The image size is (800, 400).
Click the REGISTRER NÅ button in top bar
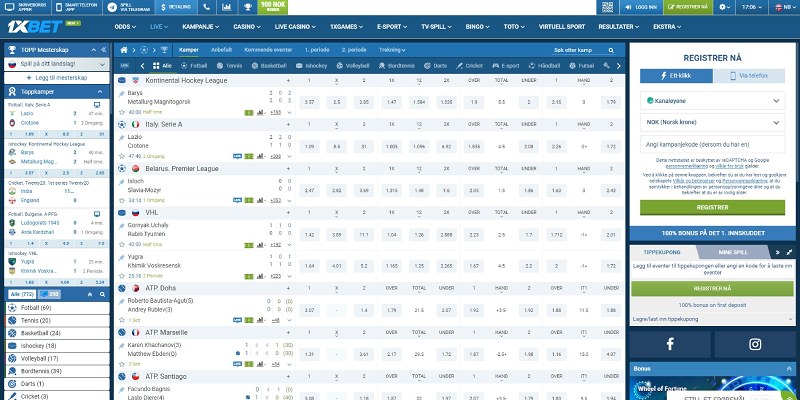pyautogui.click(x=688, y=7)
